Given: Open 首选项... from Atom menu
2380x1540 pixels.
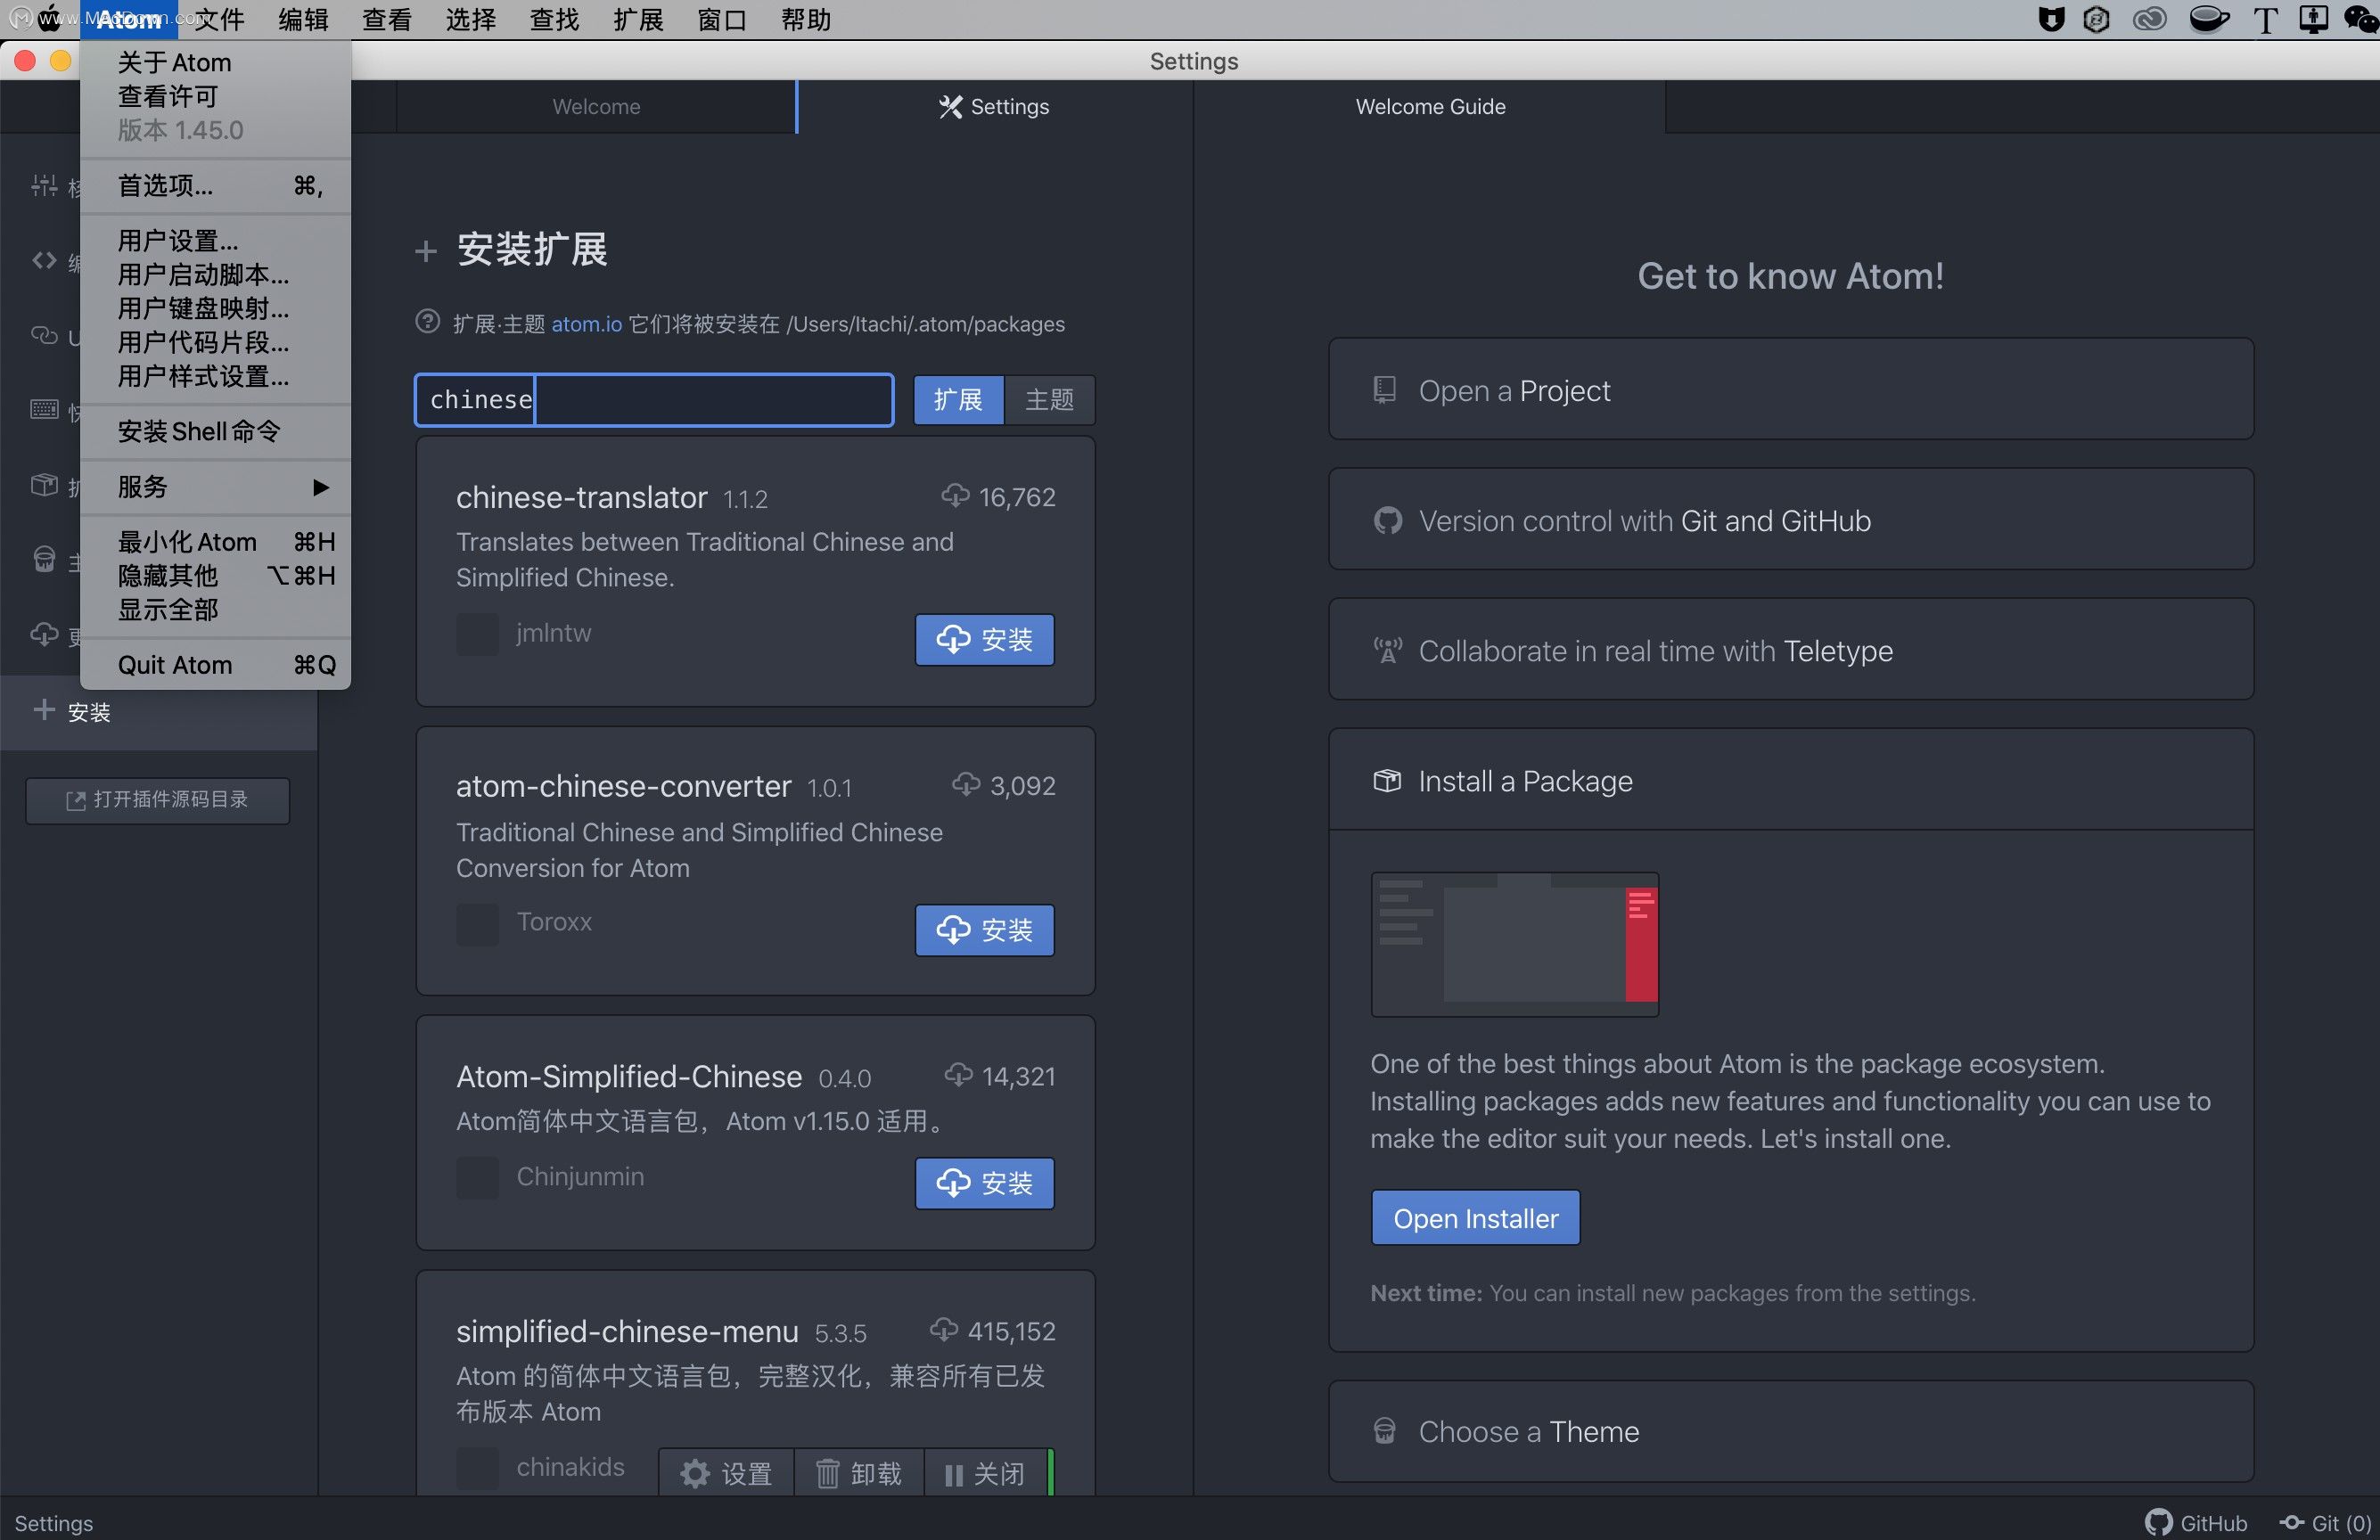Looking at the screenshot, I should [x=215, y=185].
